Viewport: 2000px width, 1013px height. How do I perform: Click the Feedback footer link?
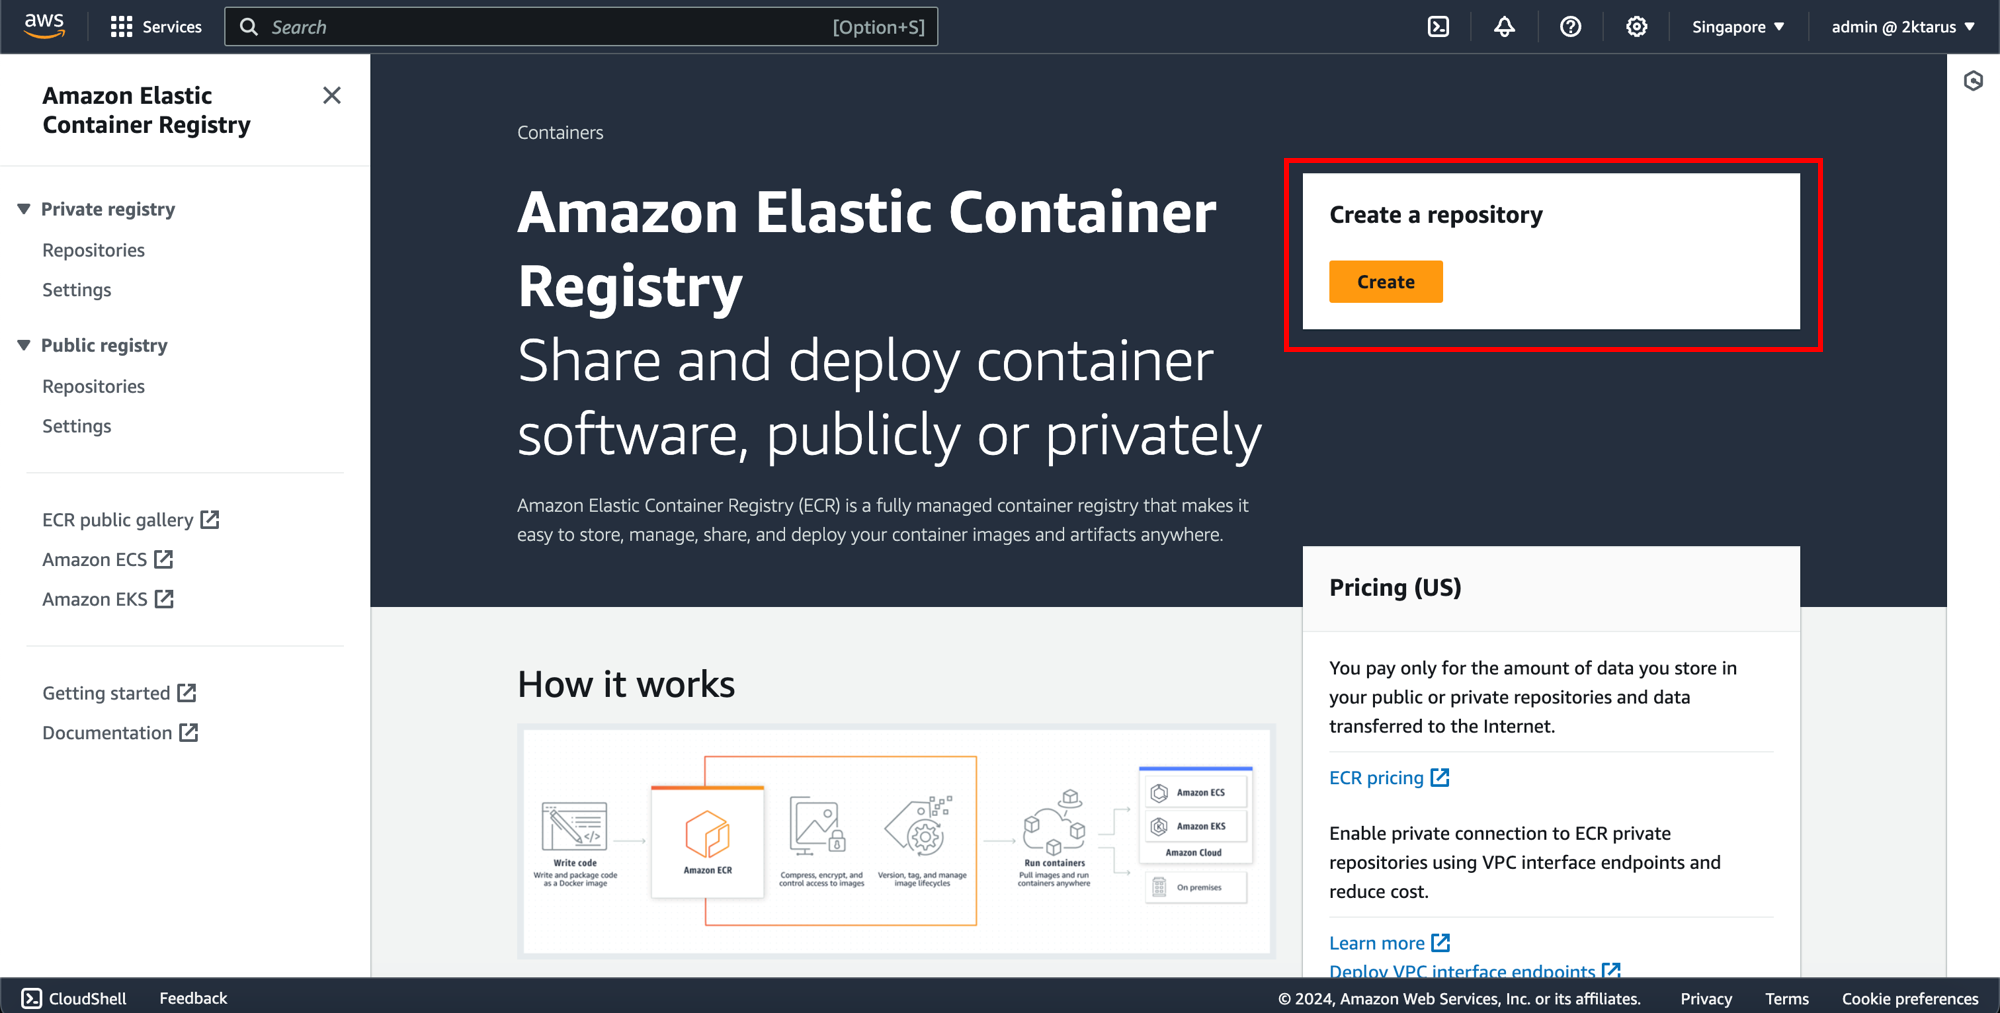pyautogui.click(x=193, y=998)
